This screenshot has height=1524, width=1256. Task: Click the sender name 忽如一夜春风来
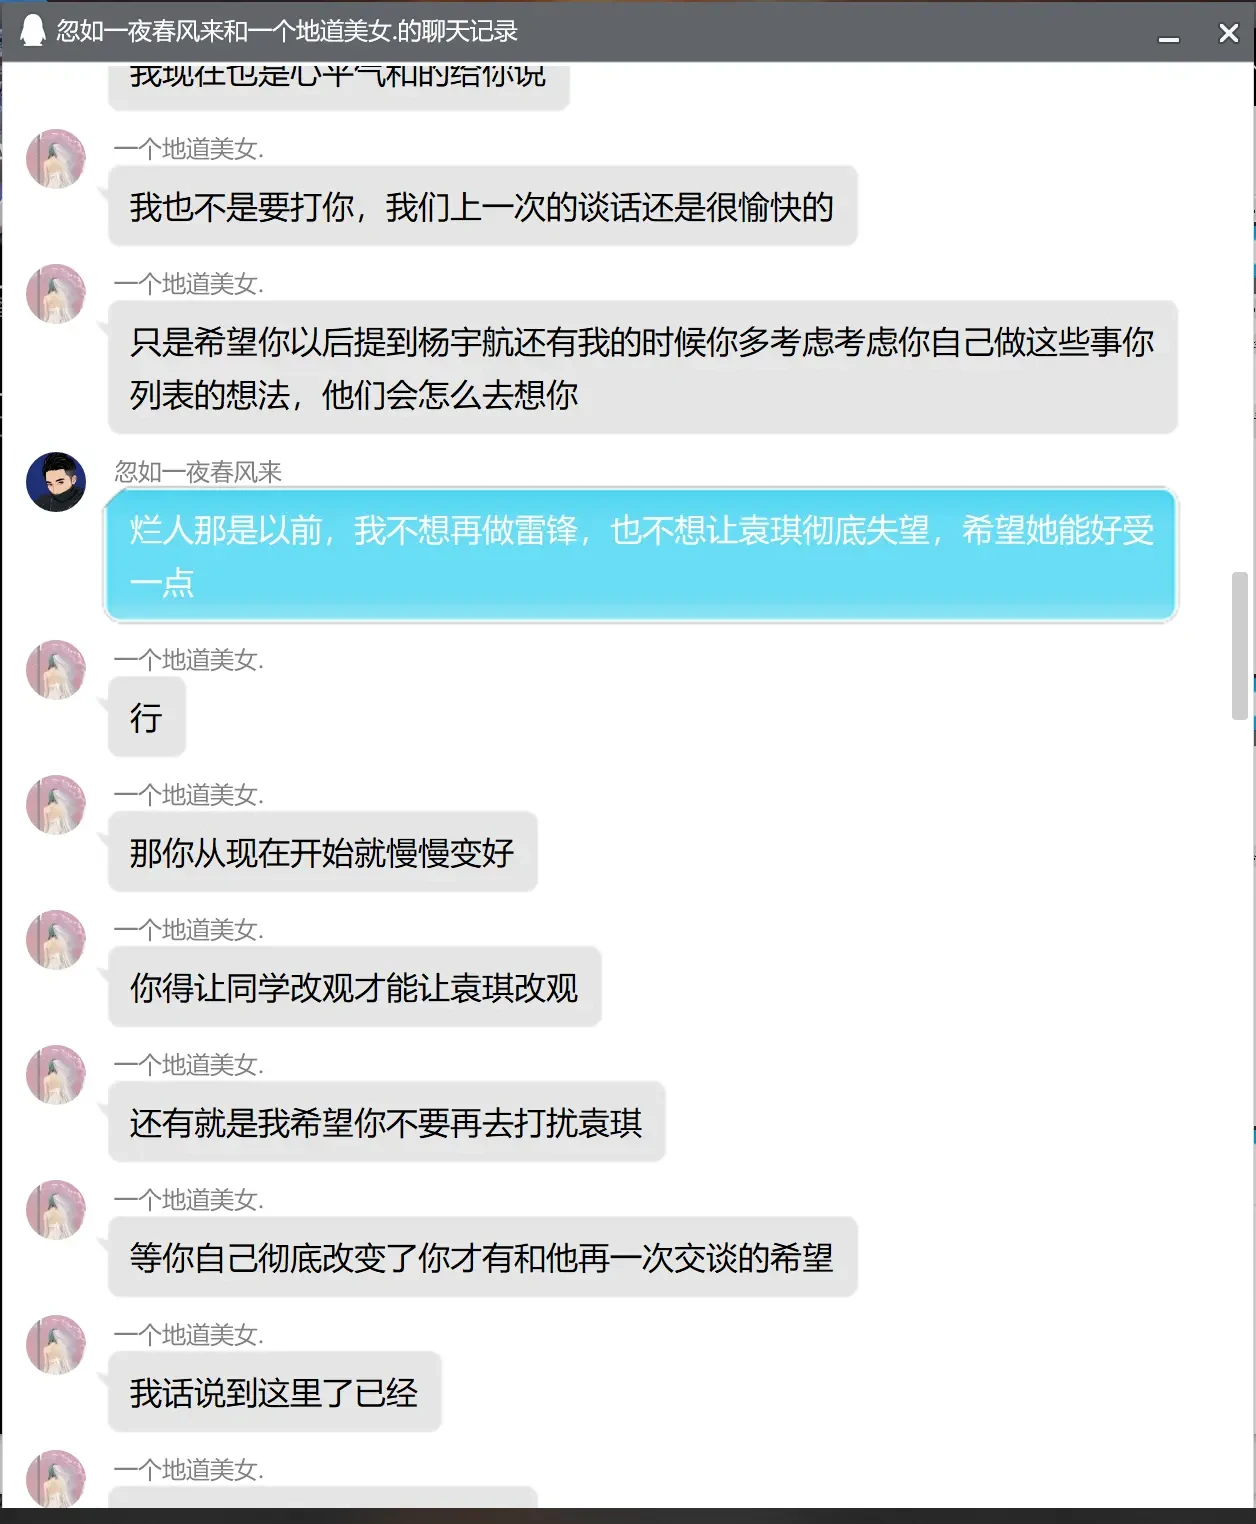(x=198, y=471)
